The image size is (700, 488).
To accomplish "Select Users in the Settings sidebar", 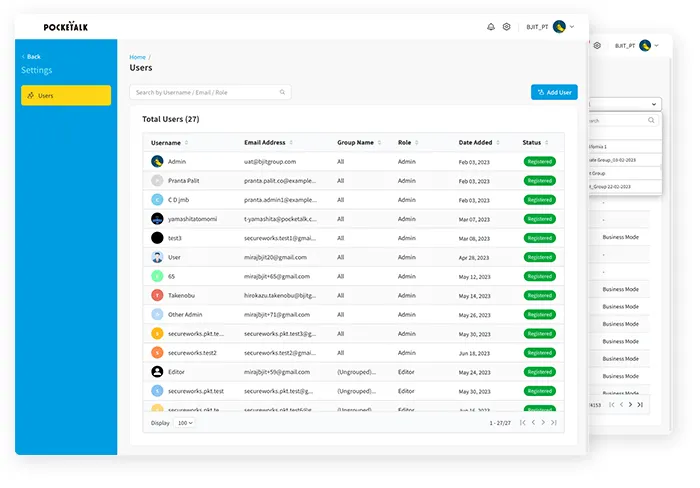I will (66, 96).
